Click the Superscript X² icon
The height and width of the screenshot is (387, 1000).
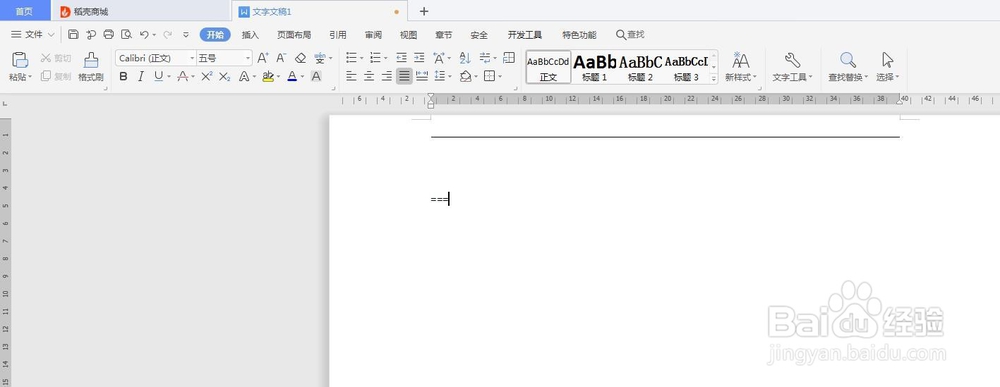(207, 77)
